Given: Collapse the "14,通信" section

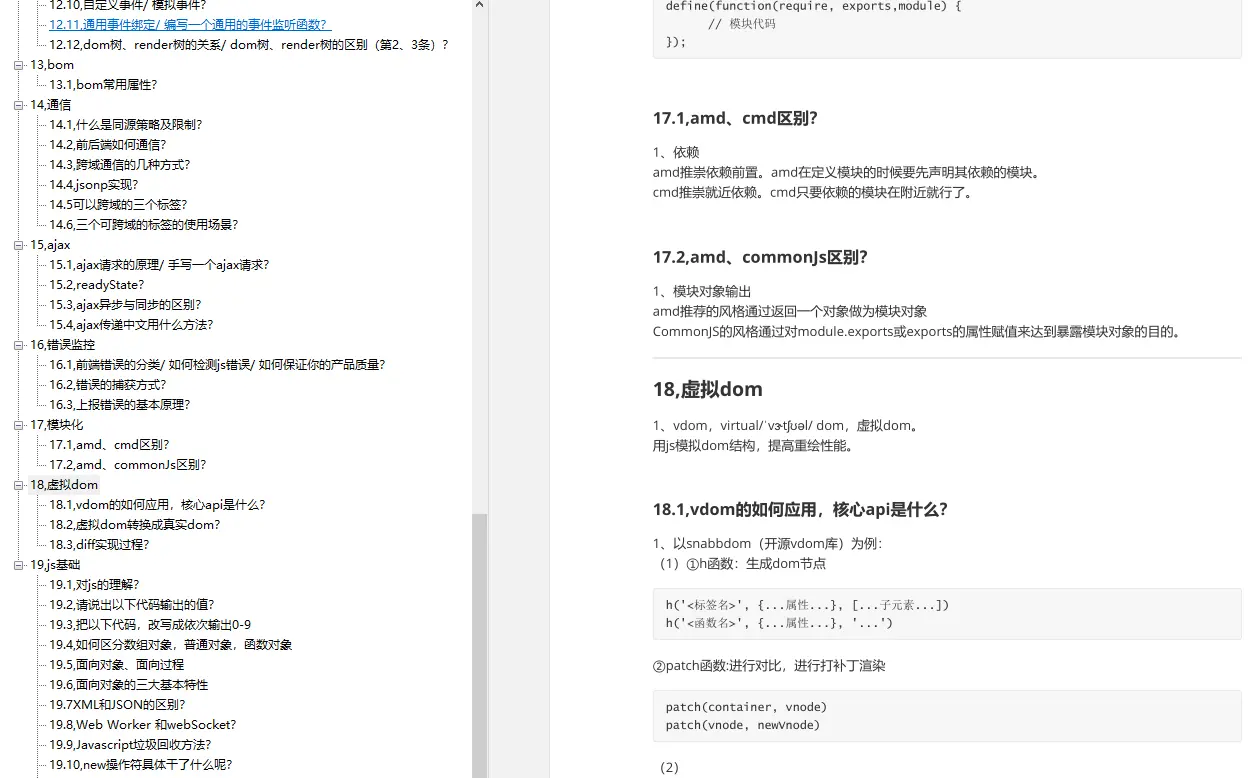Looking at the screenshot, I should tap(18, 104).
